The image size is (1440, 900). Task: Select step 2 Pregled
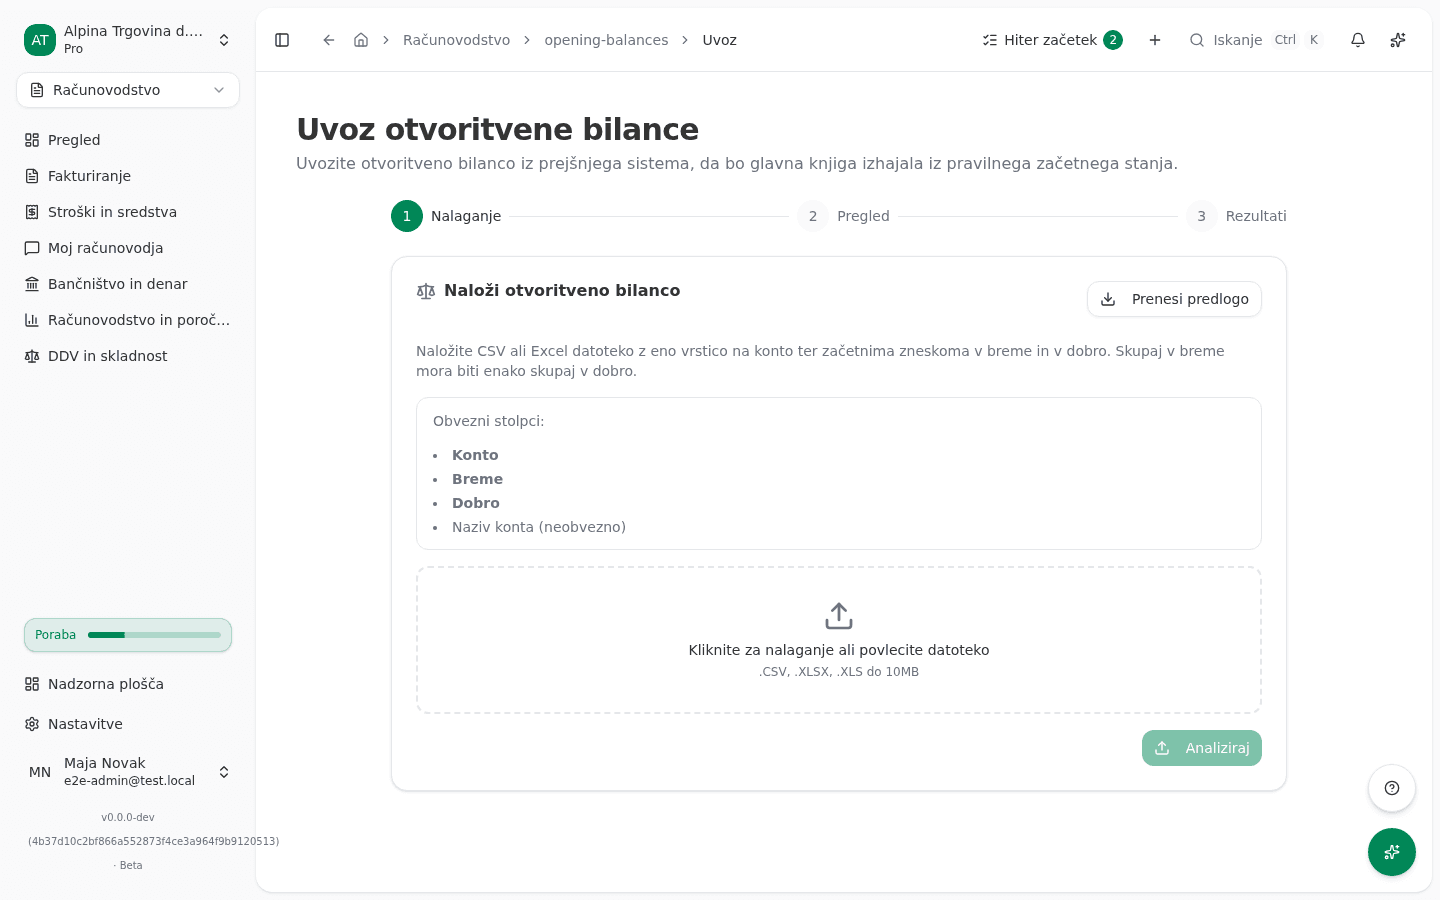click(x=843, y=216)
